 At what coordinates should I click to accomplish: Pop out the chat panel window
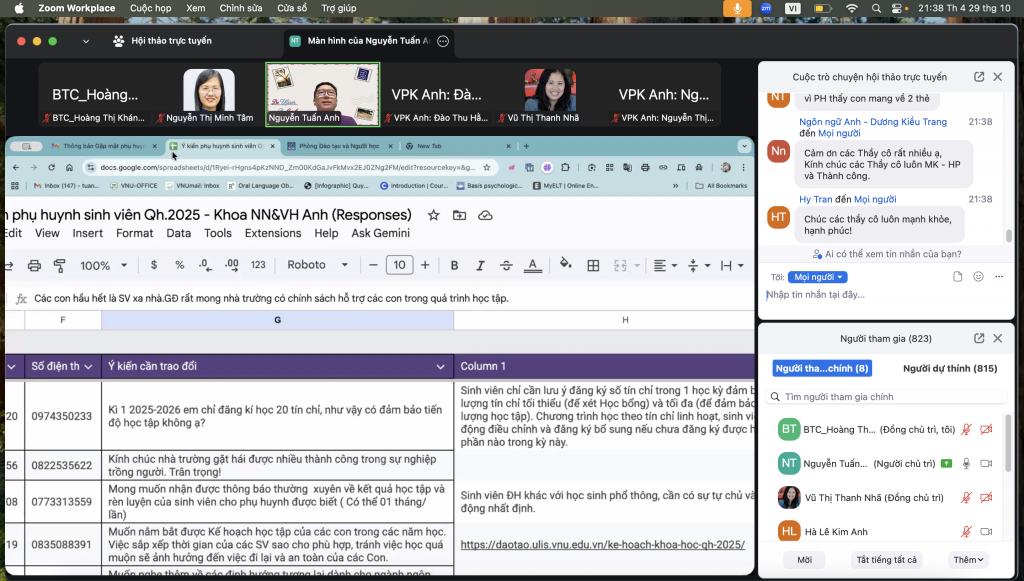pyautogui.click(x=979, y=77)
